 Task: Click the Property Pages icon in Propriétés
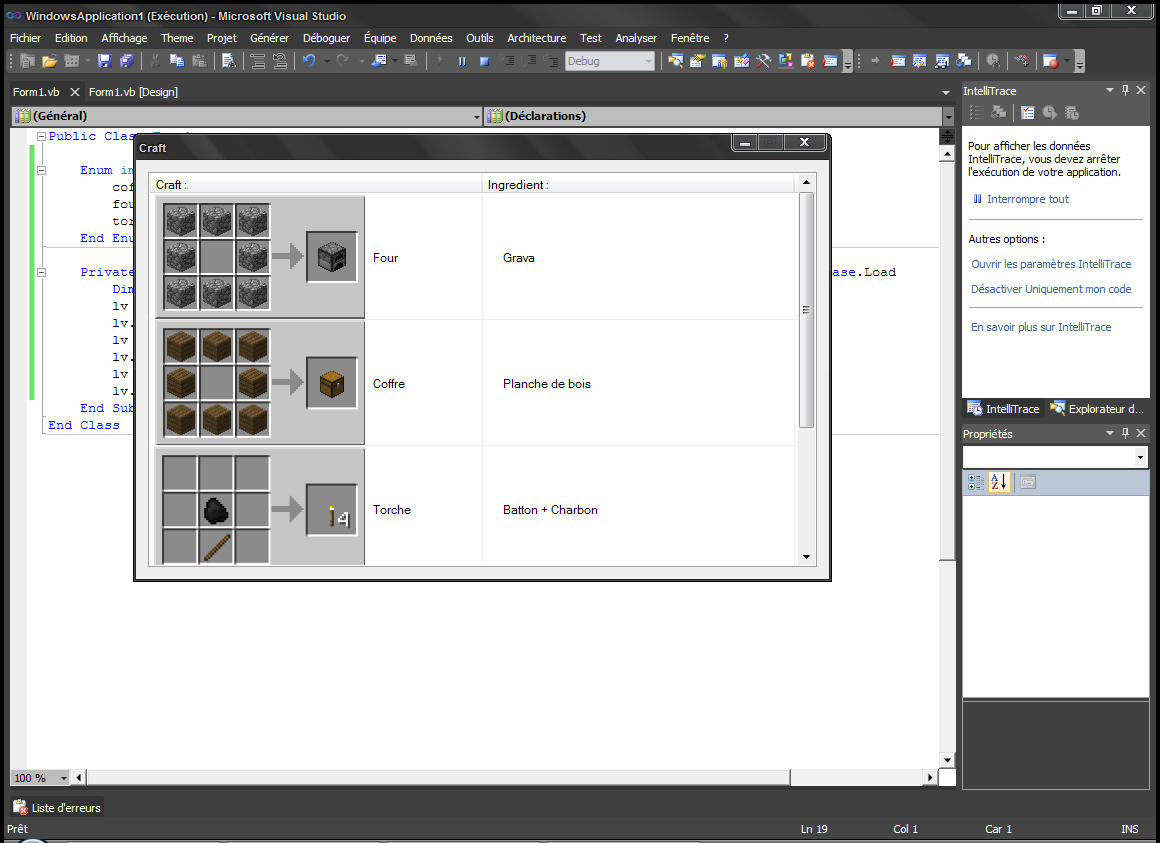(1028, 482)
